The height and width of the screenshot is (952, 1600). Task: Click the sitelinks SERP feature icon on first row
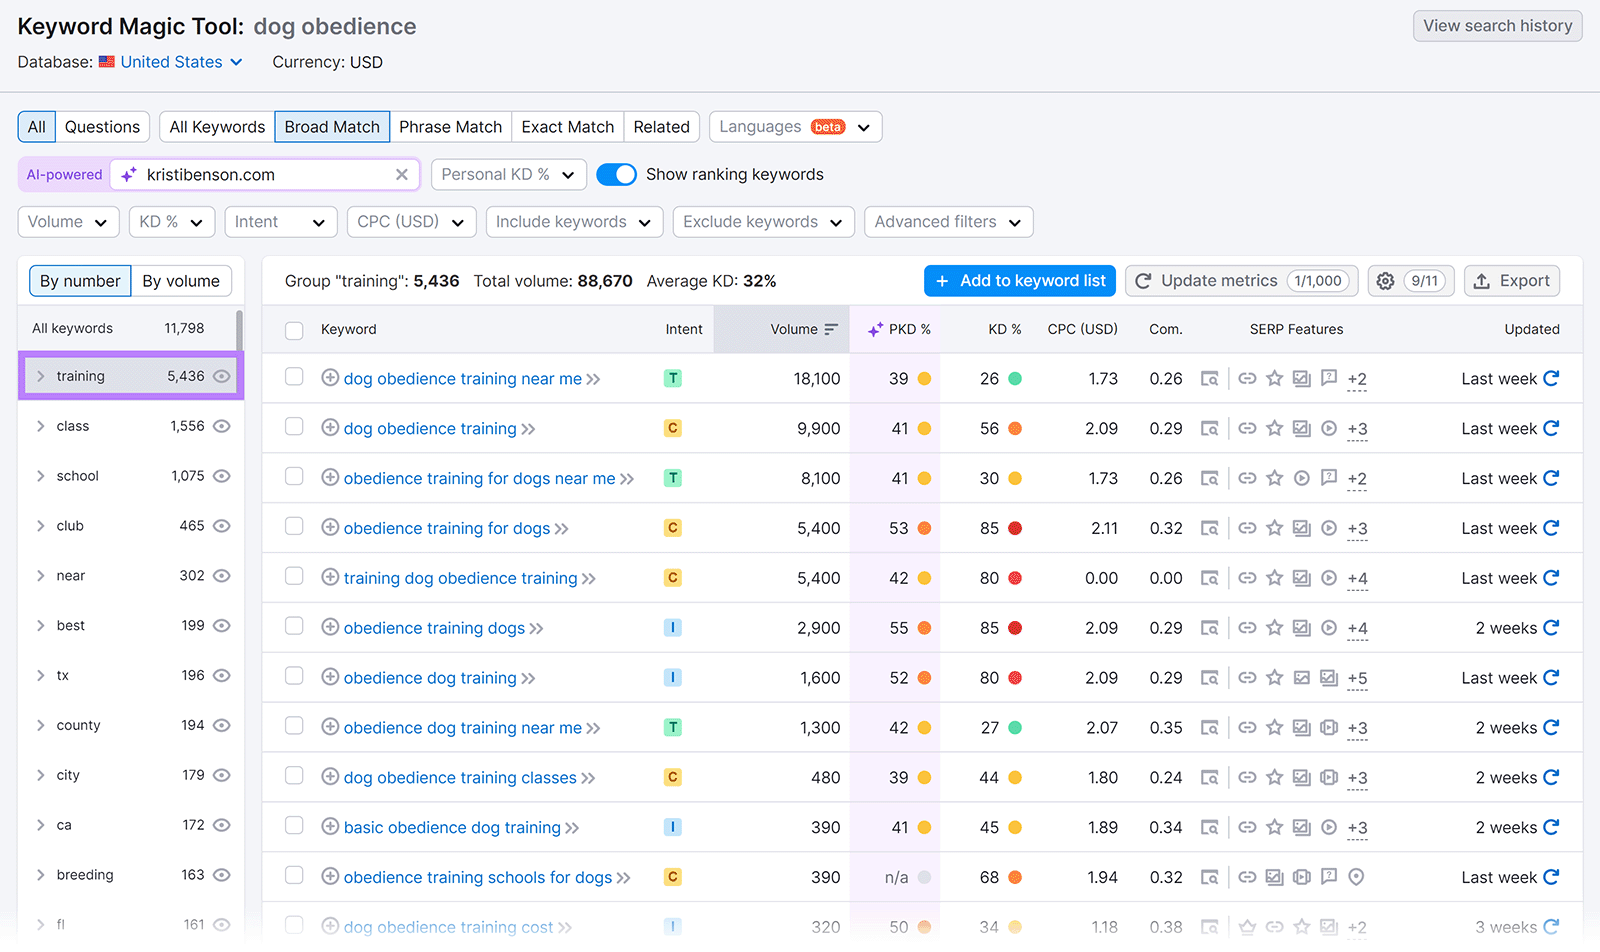1247,378
